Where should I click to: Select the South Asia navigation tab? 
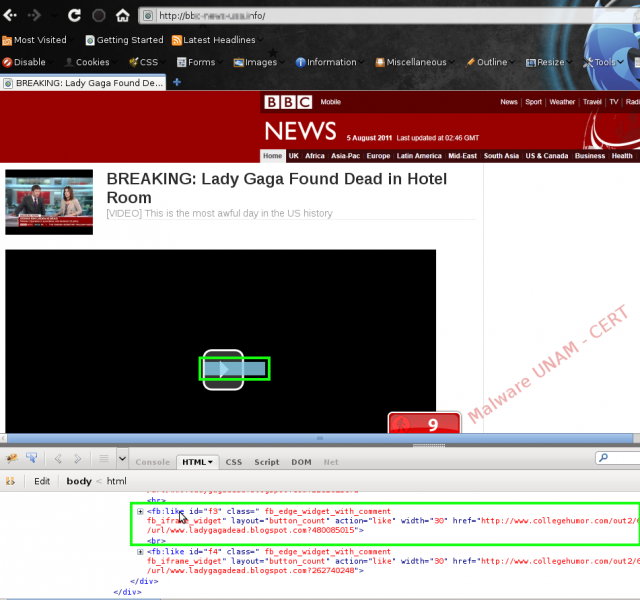(x=501, y=156)
